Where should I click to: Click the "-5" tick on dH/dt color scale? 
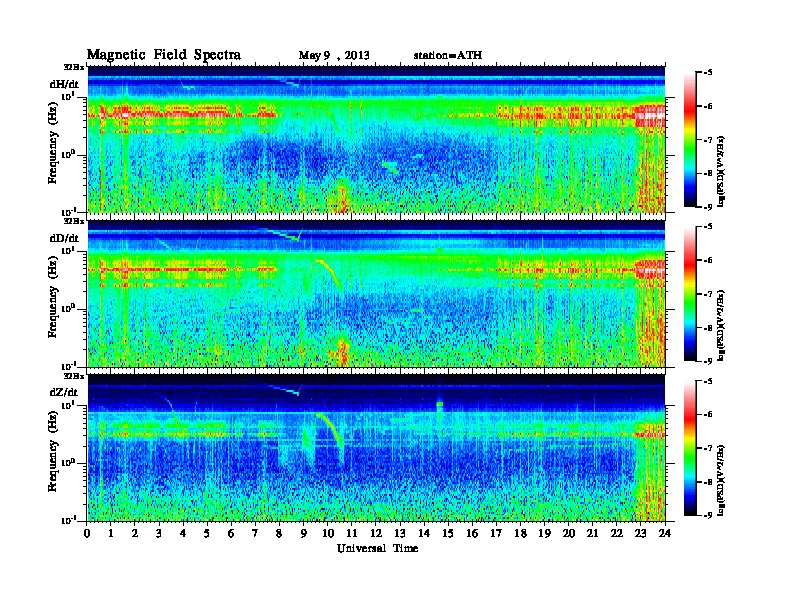tap(708, 73)
